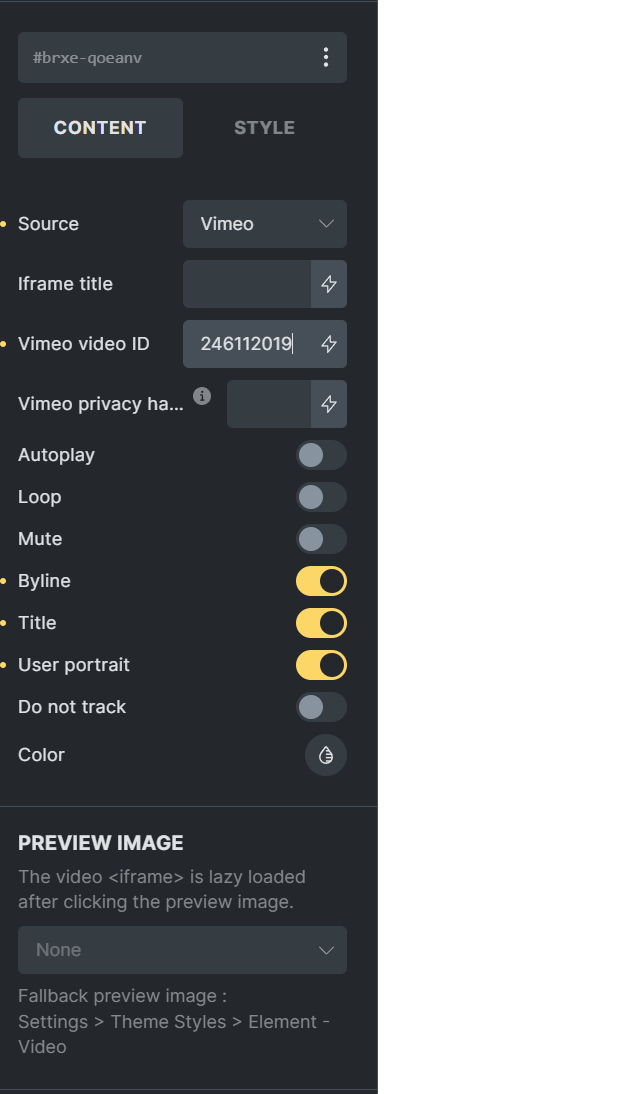Click the Vimeo video ID field

(247, 344)
